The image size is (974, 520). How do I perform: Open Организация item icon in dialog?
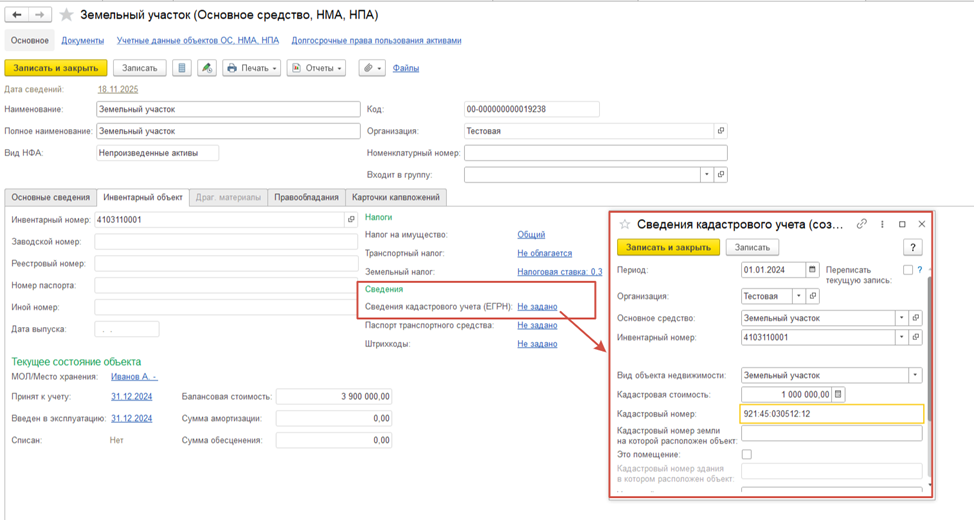[812, 296]
